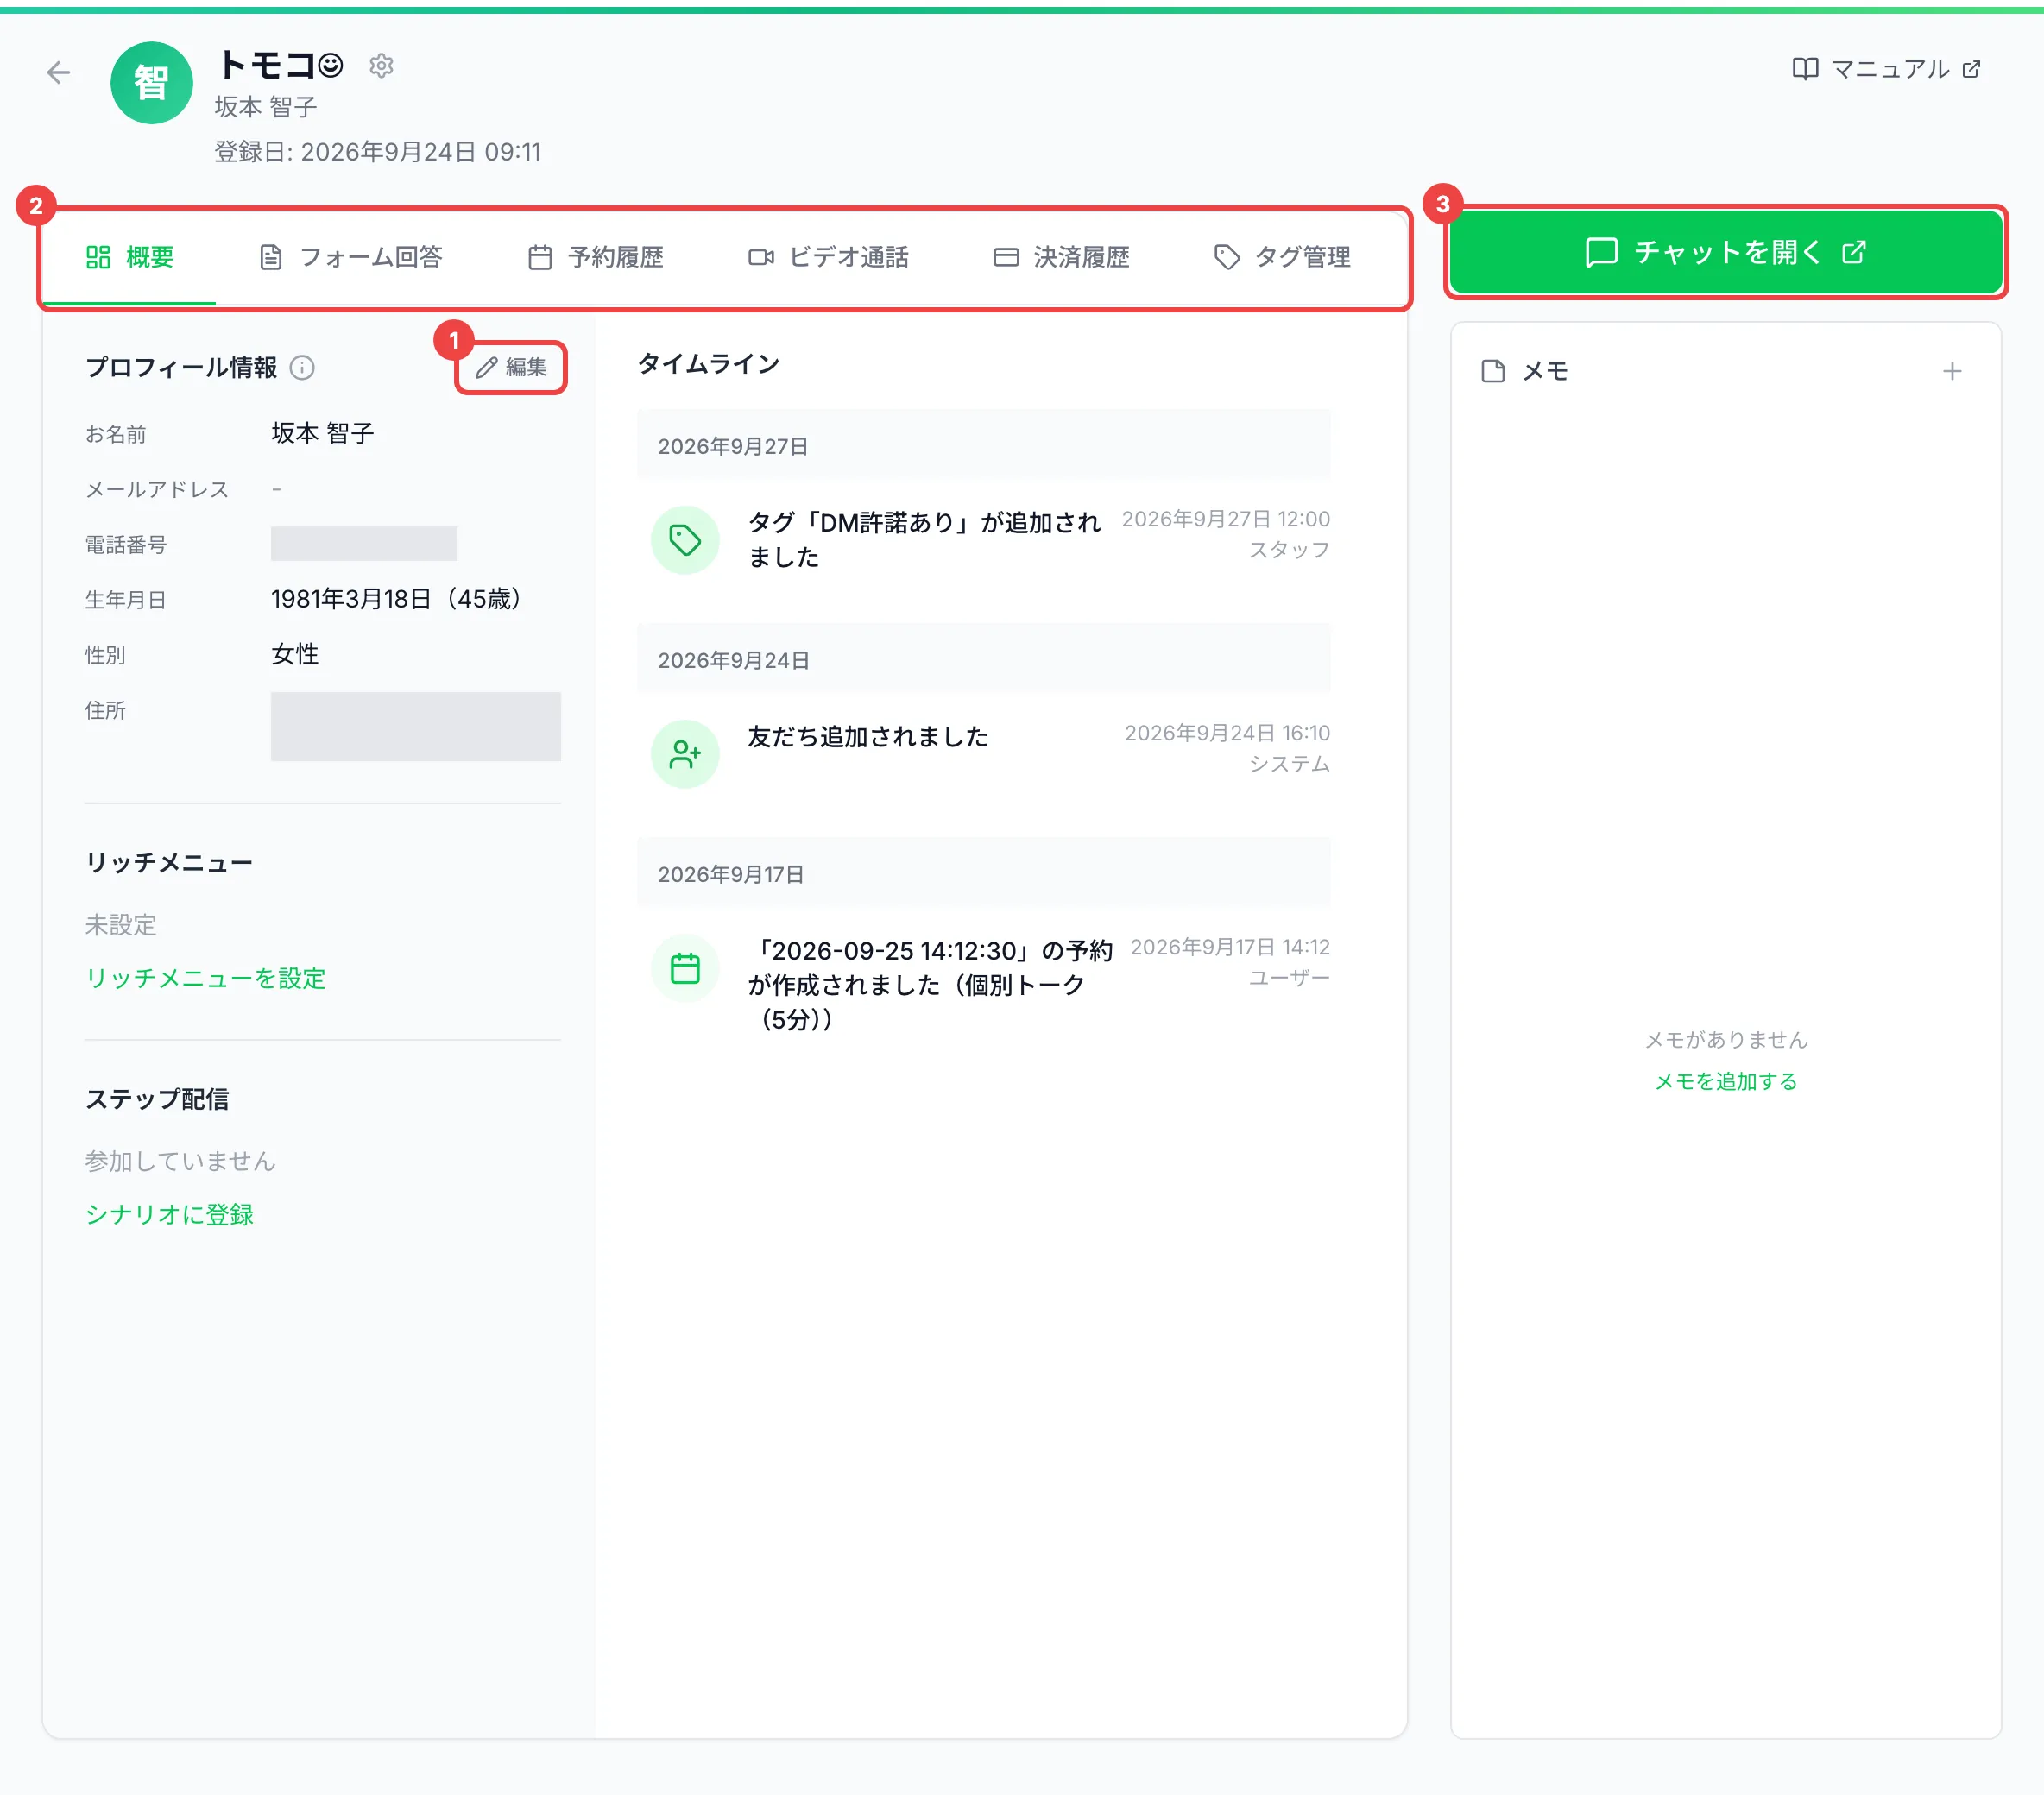Select the タグ「DM許諾あり」が追加されました text
The width and height of the screenshot is (2044, 1795).
[x=924, y=539]
